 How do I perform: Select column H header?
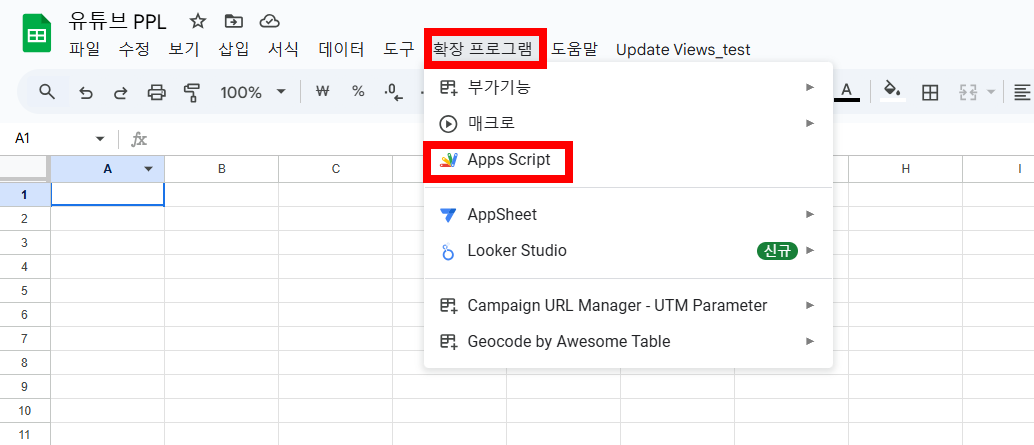[905, 169]
